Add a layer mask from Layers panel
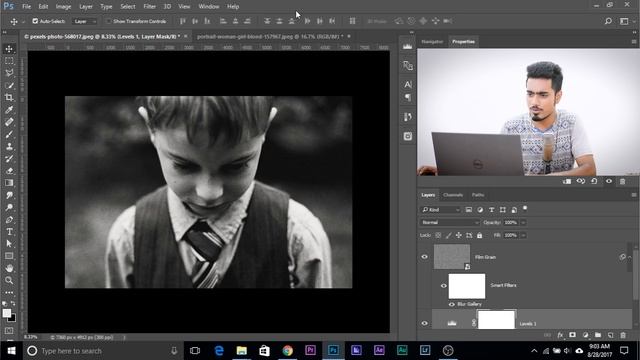Screen dimensions: 640x360 (x=573, y=335)
